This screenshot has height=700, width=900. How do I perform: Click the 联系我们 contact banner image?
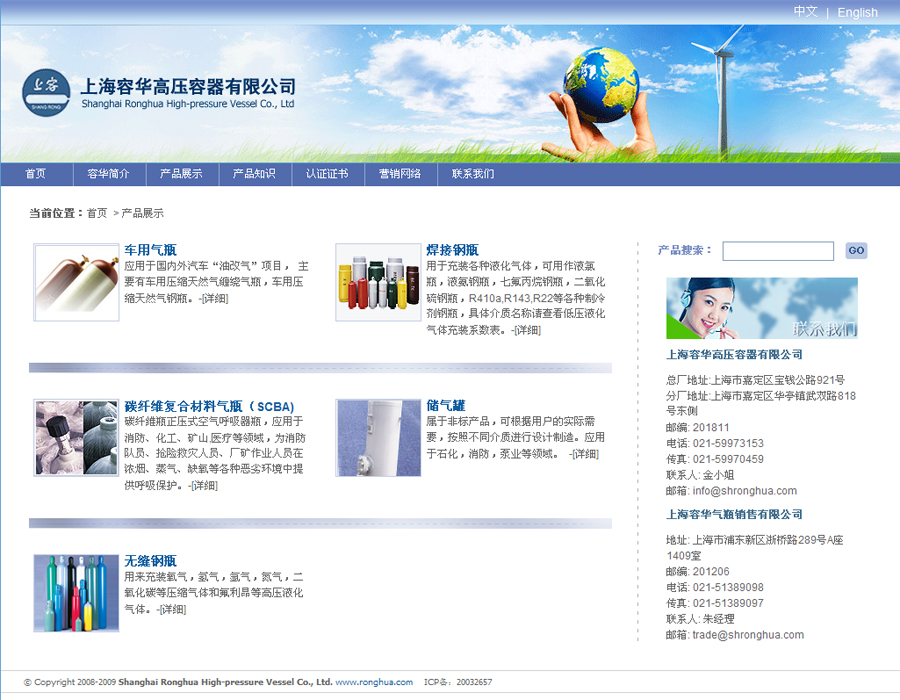(762, 308)
